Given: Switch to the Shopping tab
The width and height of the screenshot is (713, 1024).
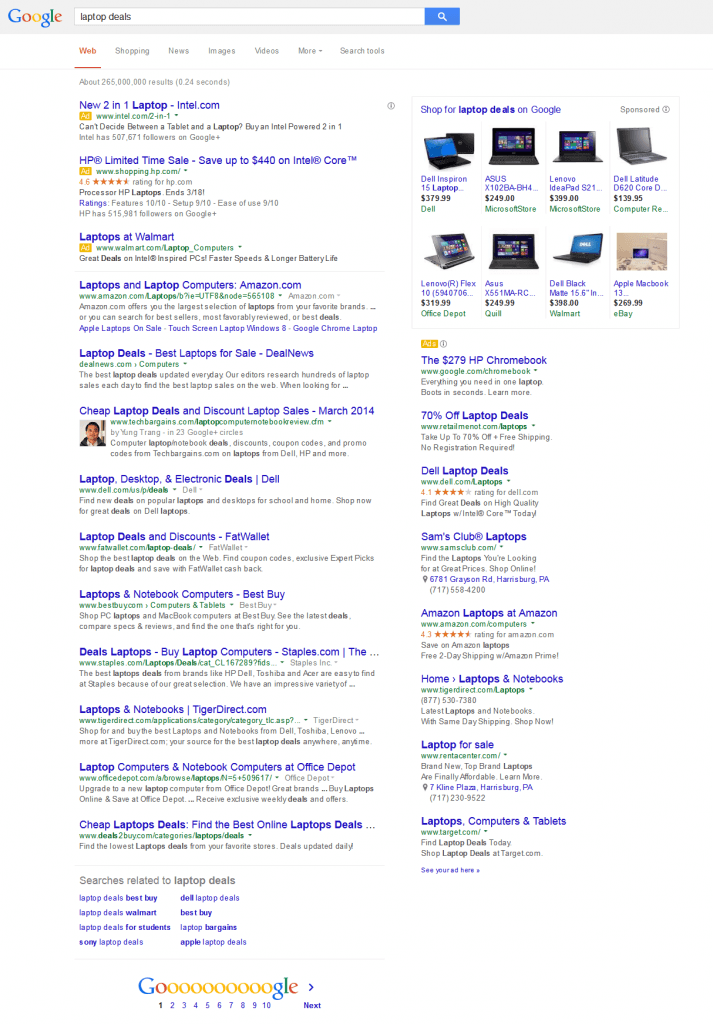Looking at the screenshot, I should click(x=132, y=51).
